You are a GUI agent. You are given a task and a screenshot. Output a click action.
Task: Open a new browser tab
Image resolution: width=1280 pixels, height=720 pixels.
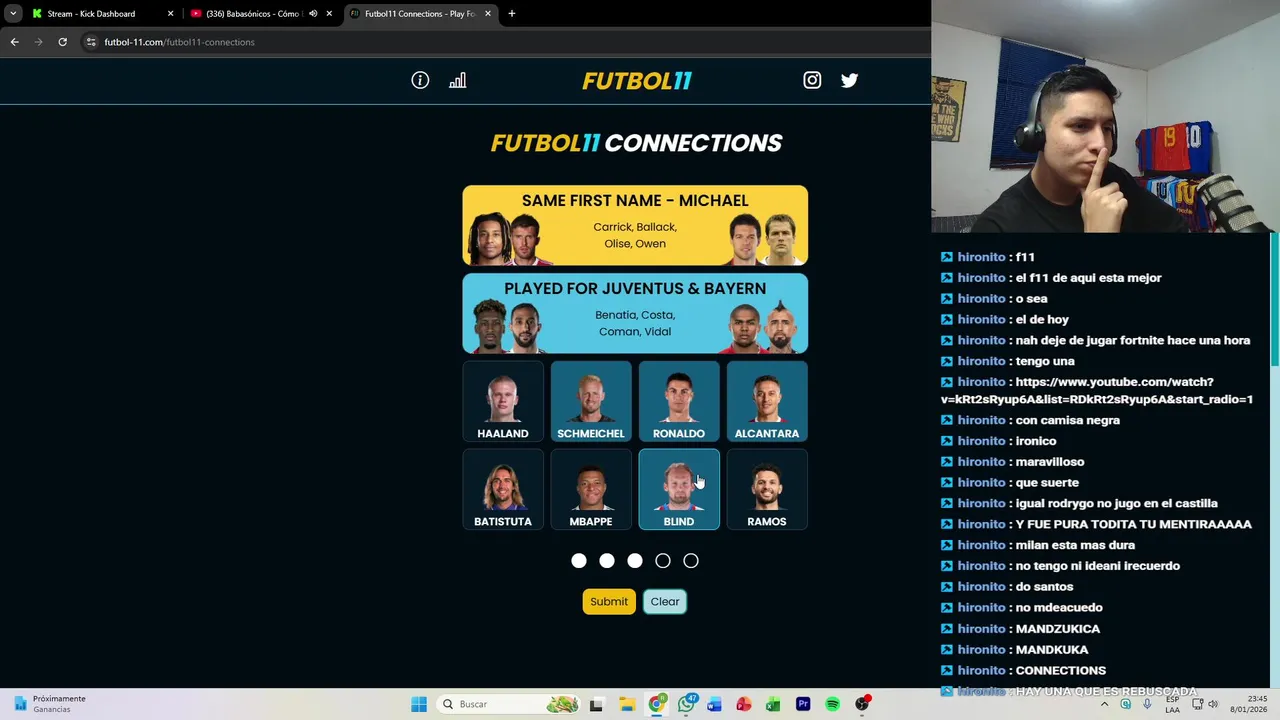pos(512,14)
